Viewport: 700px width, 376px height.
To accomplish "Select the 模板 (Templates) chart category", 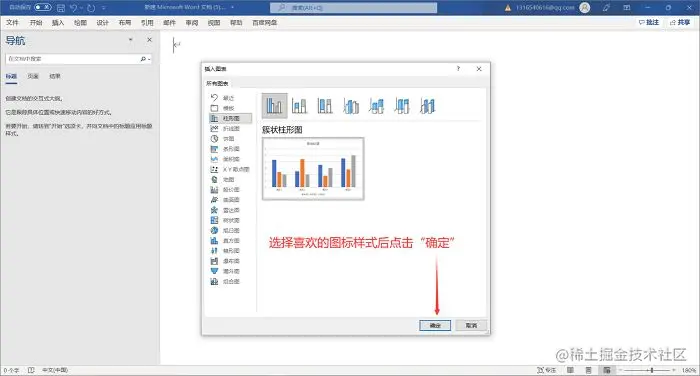I will [x=230, y=108].
